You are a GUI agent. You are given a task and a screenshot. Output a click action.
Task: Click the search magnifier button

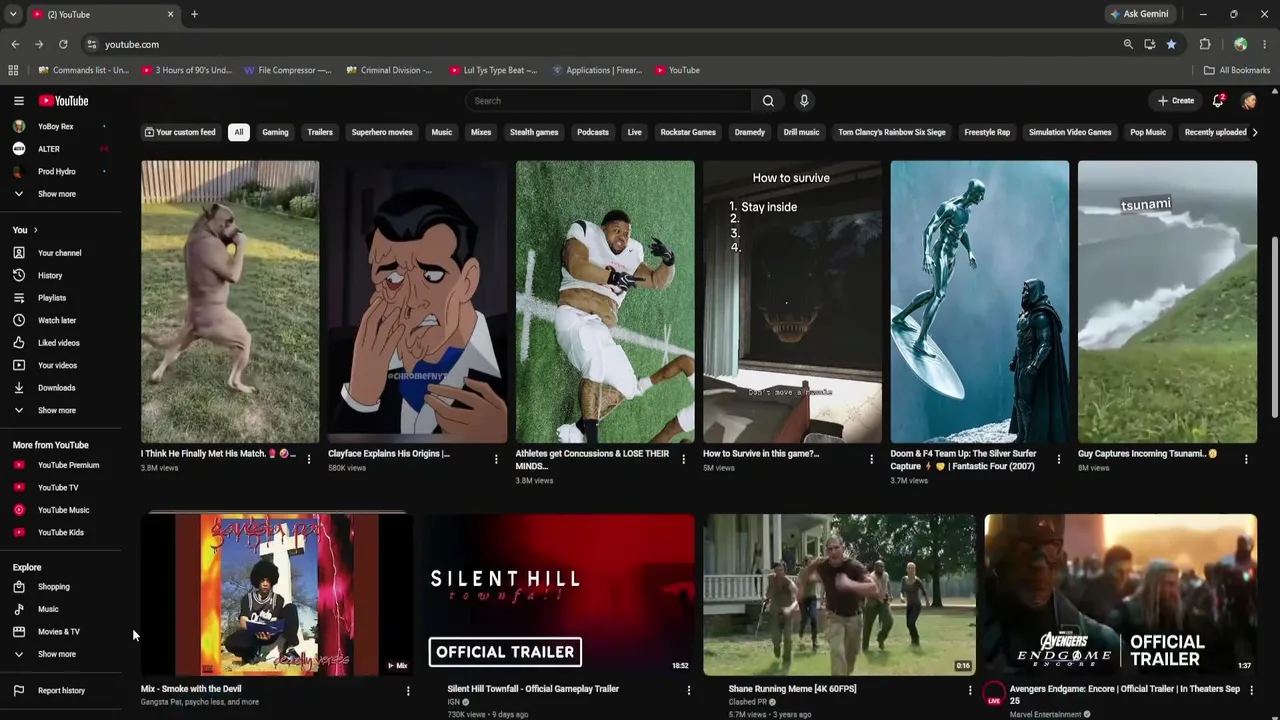click(768, 101)
